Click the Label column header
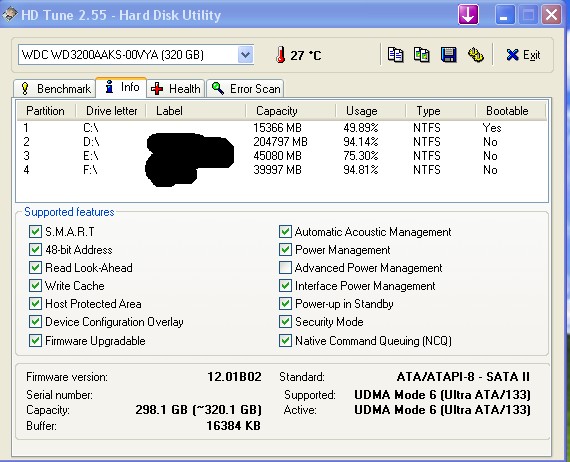Screen dimensions: 570x462 196,111
